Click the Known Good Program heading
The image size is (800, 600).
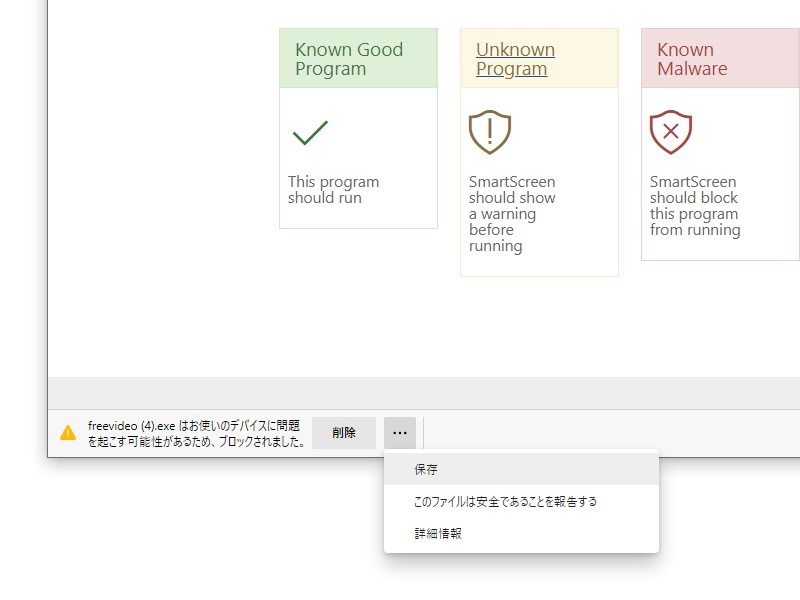(349, 59)
